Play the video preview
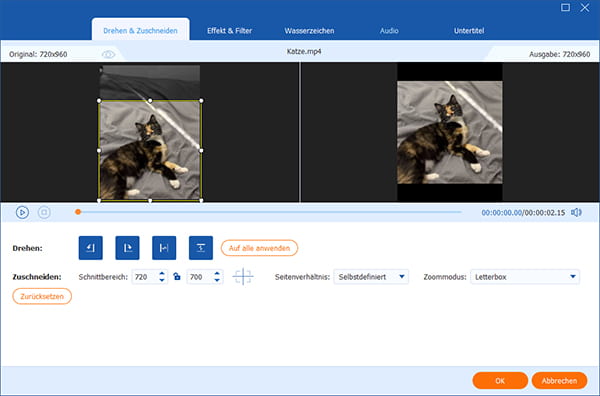The height and width of the screenshot is (396, 600). pos(22,212)
